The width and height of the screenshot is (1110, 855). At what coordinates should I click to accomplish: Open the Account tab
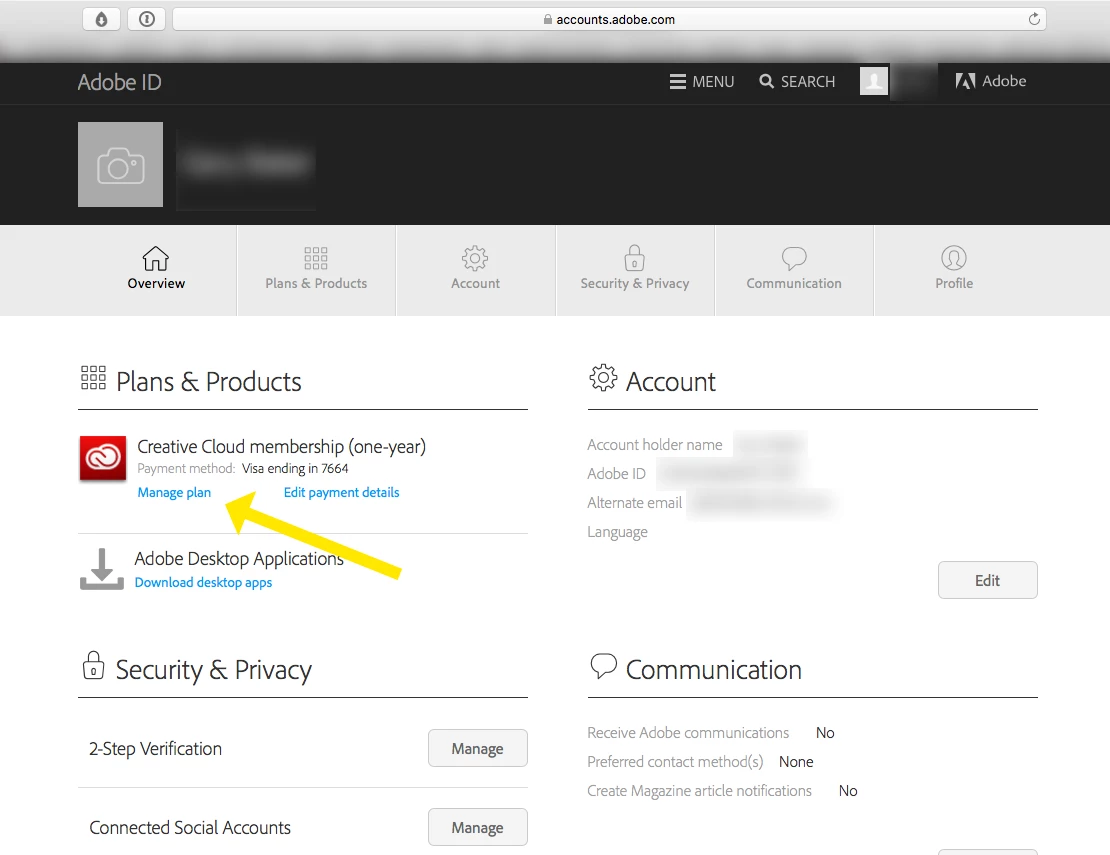pyautogui.click(x=476, y=269)
